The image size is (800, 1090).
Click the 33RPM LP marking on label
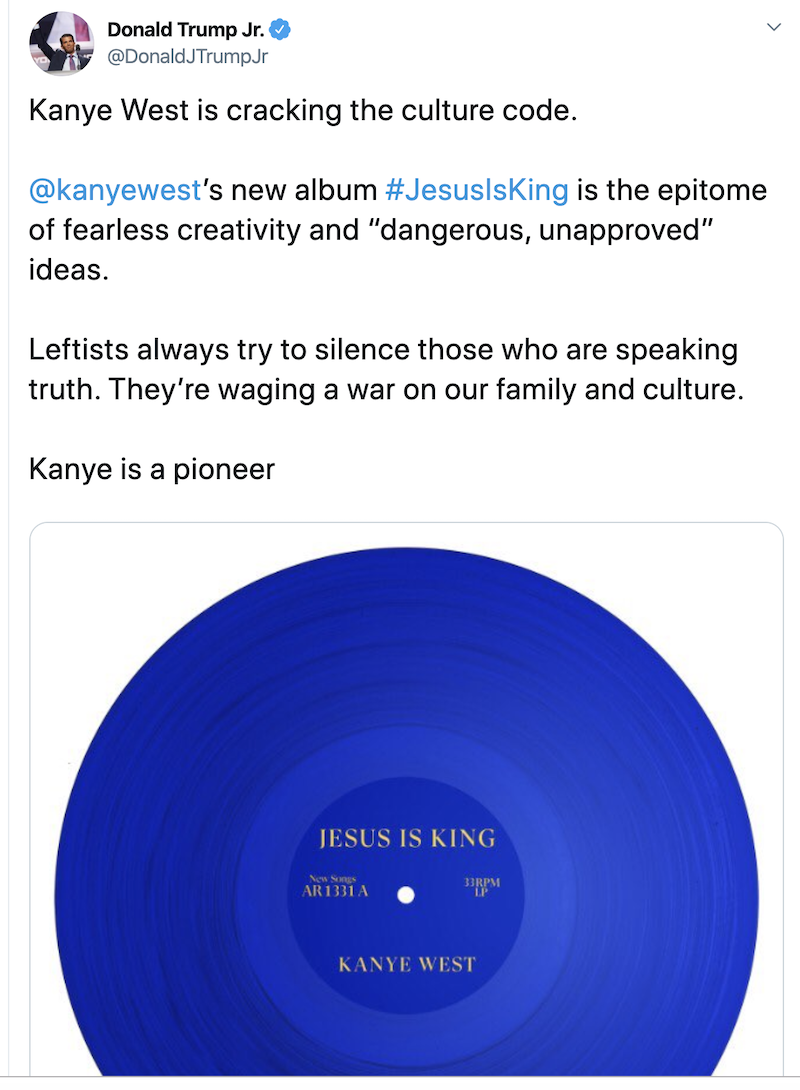(x=482, y=887)
